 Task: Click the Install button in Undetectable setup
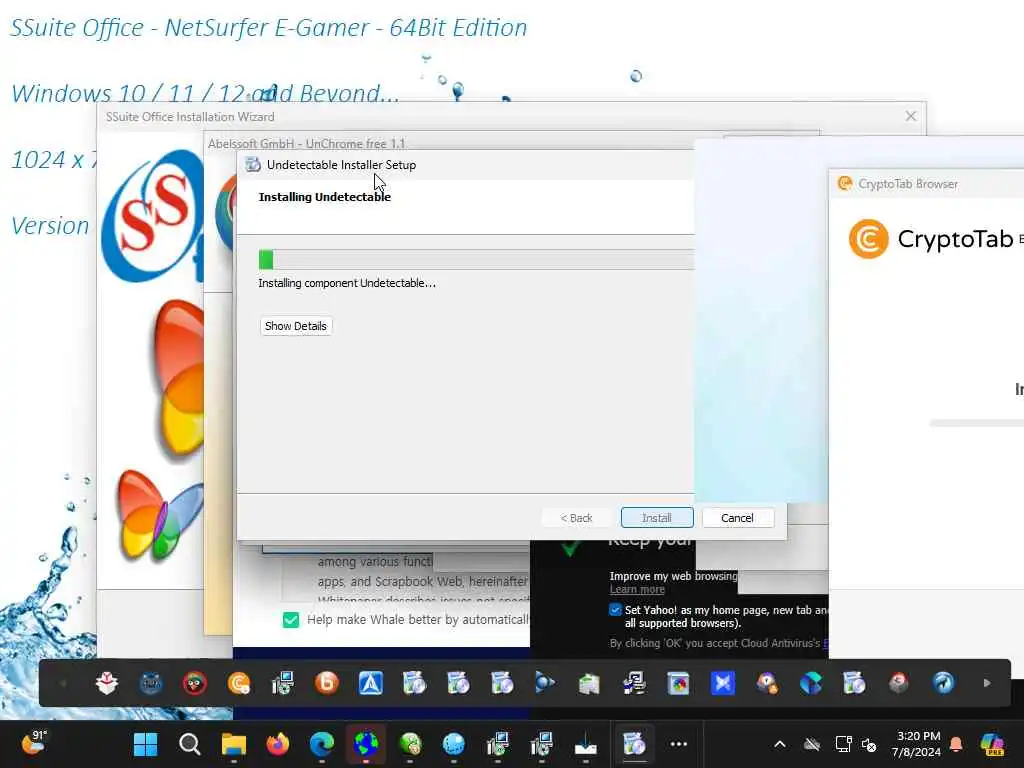click(x=657, y=518)
